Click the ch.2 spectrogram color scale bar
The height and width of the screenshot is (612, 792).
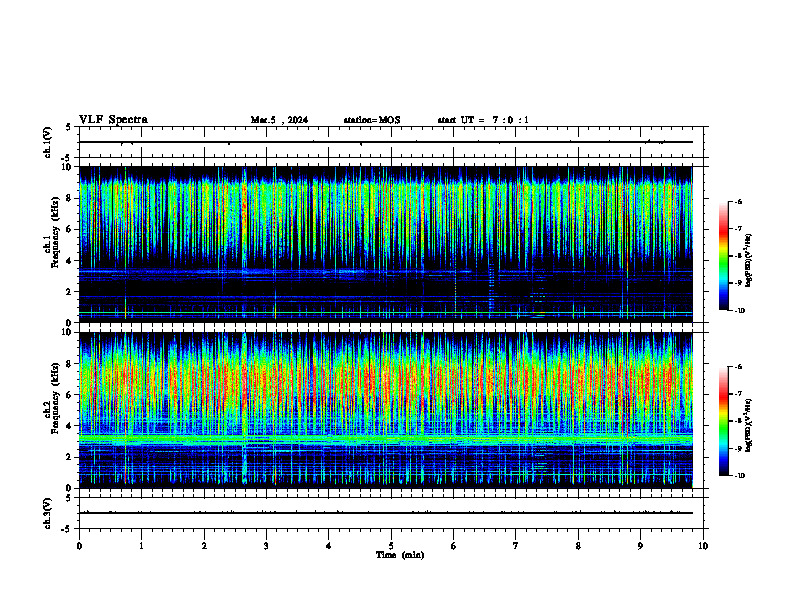point(723,421)
